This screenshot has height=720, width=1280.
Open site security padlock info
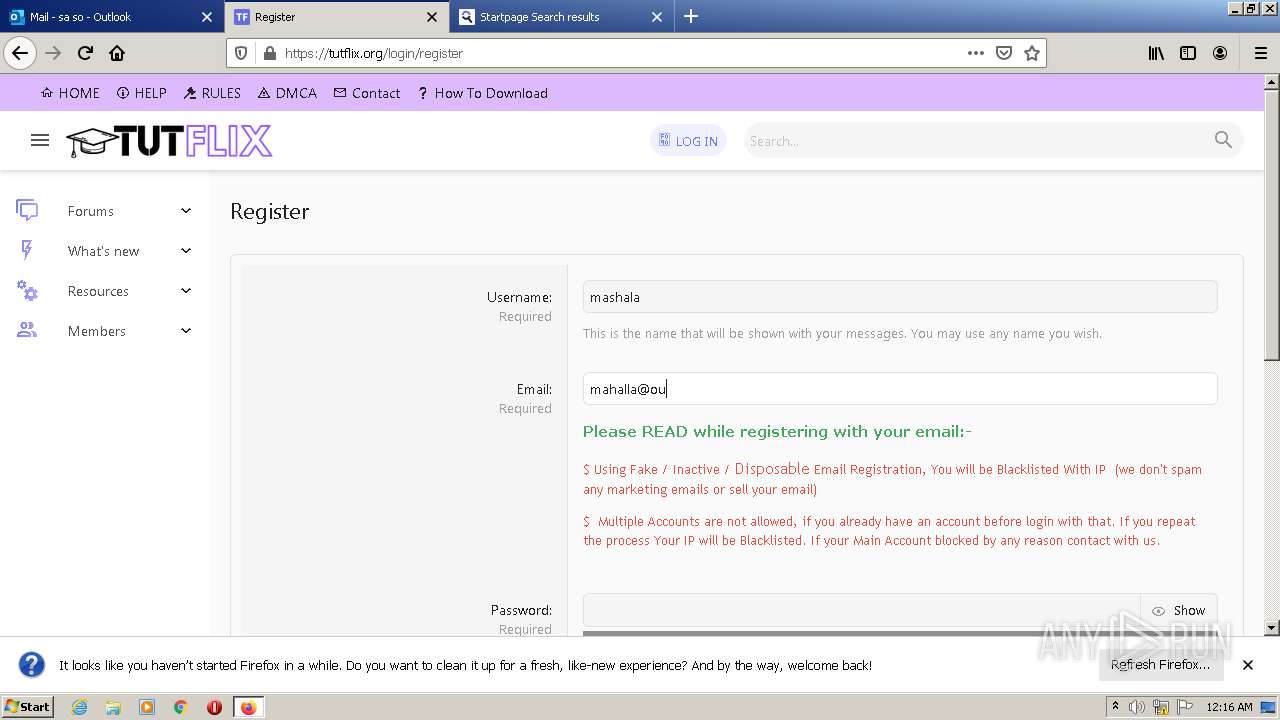click(x=268, y=53)
